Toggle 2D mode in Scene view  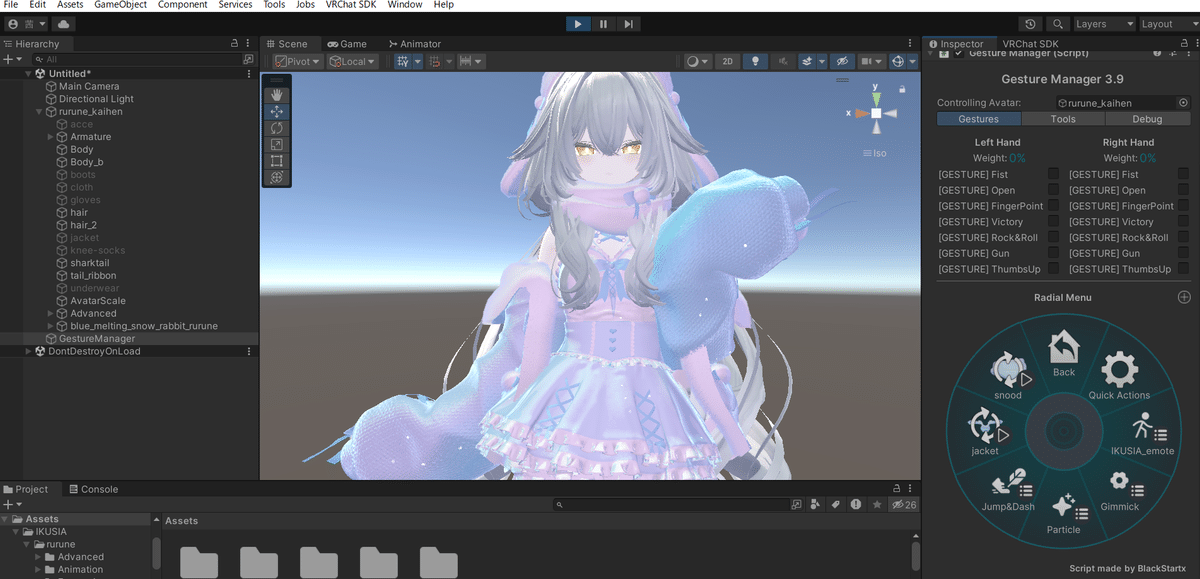pyautogui.click(x=727, y=60)
